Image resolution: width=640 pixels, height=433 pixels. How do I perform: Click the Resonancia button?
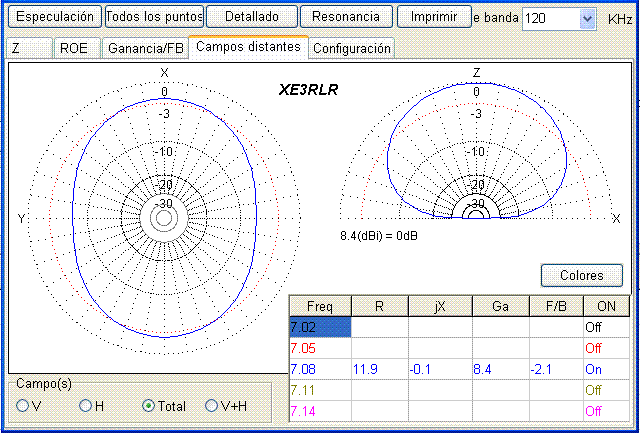pyautogui.click(x=346, y=17)
